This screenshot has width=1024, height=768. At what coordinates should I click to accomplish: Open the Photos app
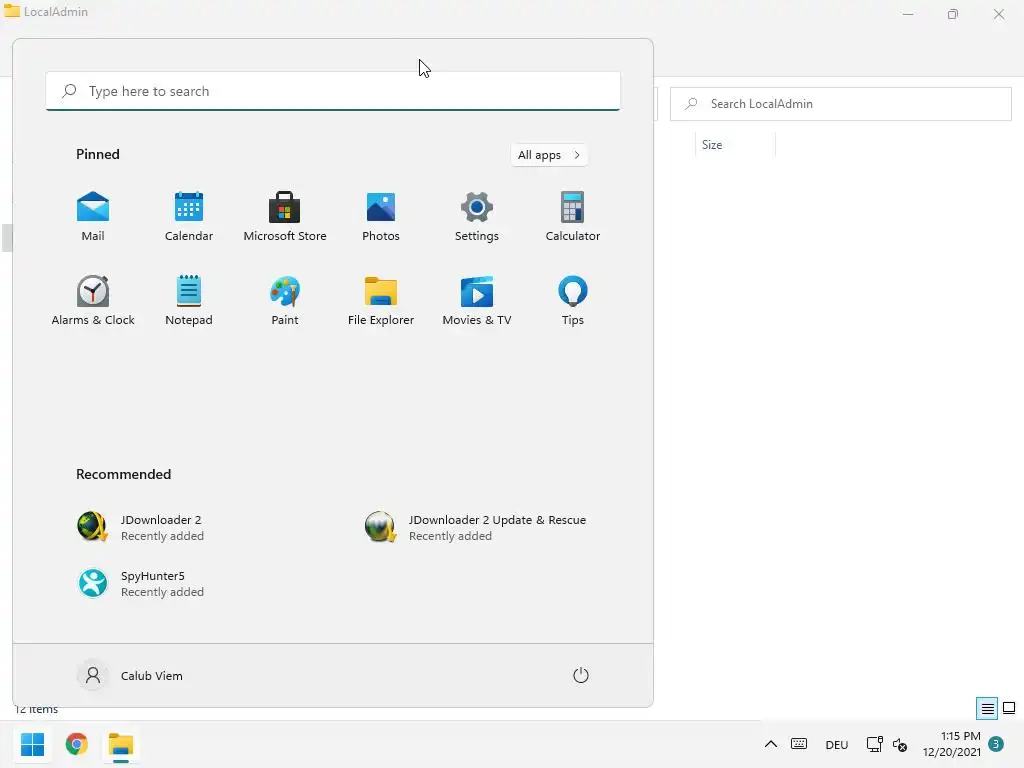coord(381,217)
